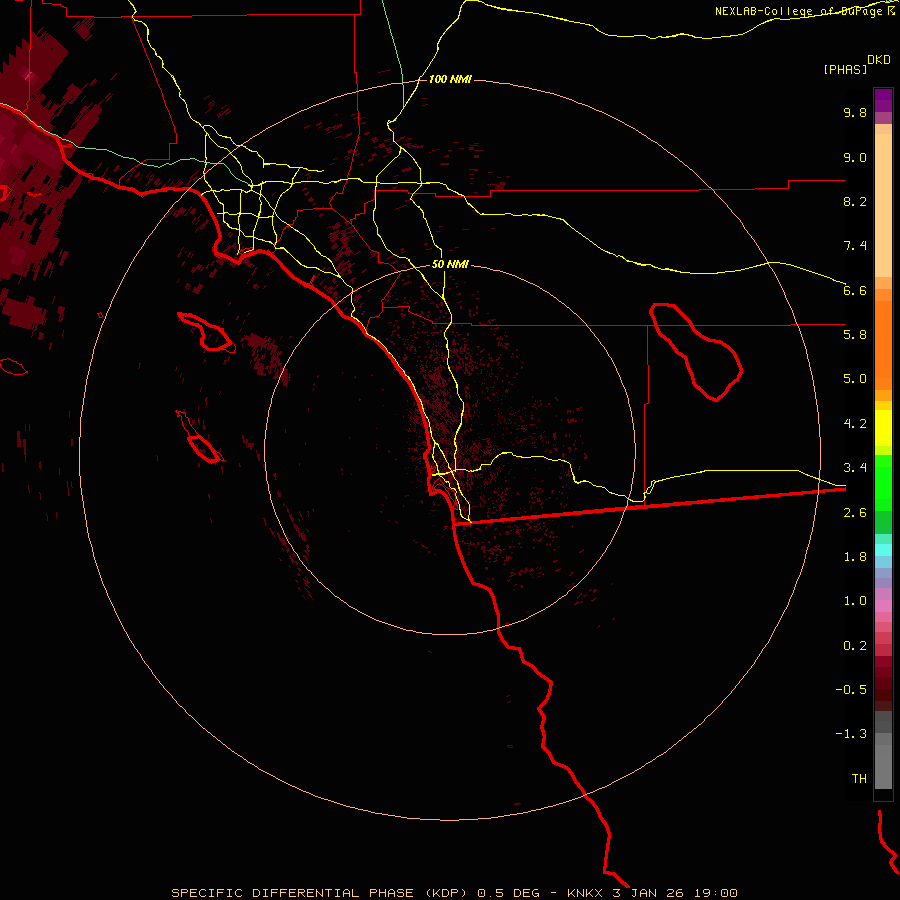Select the 3.4 scale label
900x900 pixels.
click(855, 468)
